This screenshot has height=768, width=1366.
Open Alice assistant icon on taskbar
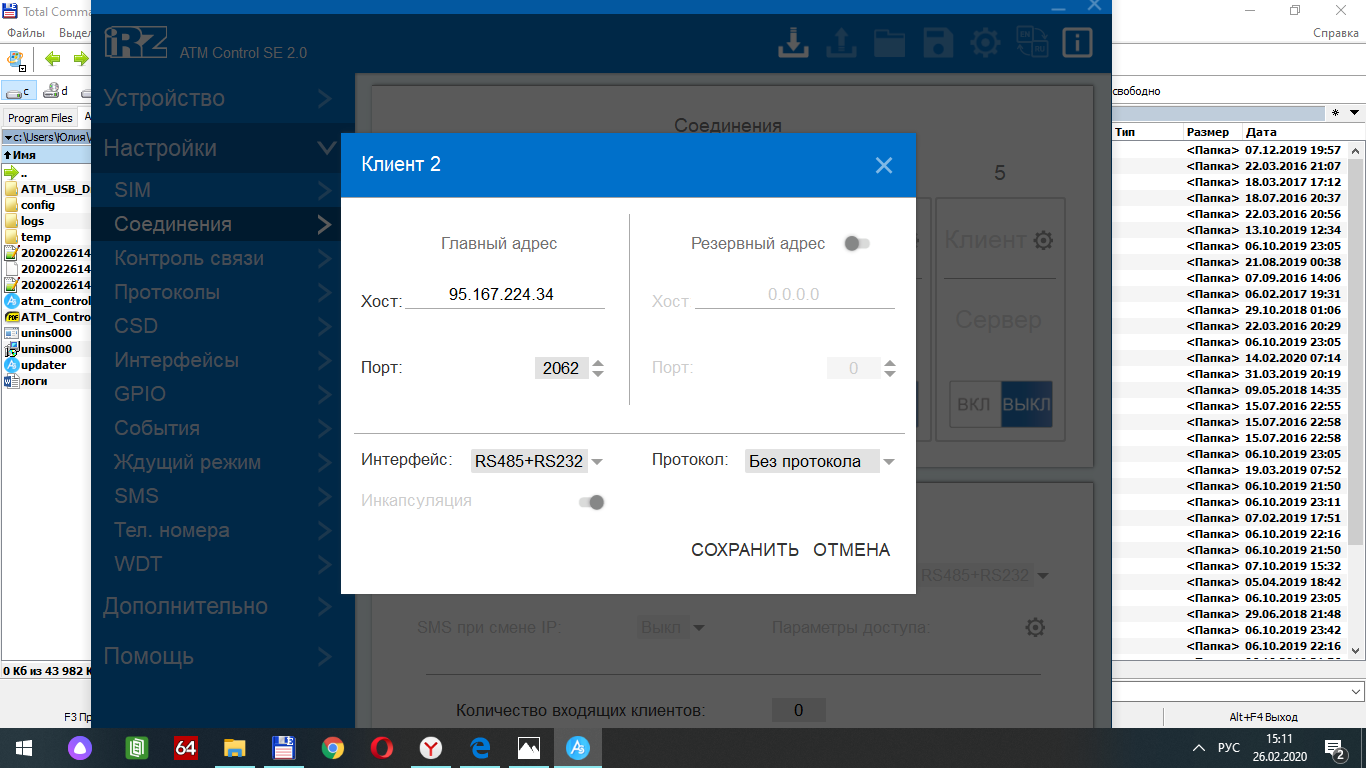[78, 747]
